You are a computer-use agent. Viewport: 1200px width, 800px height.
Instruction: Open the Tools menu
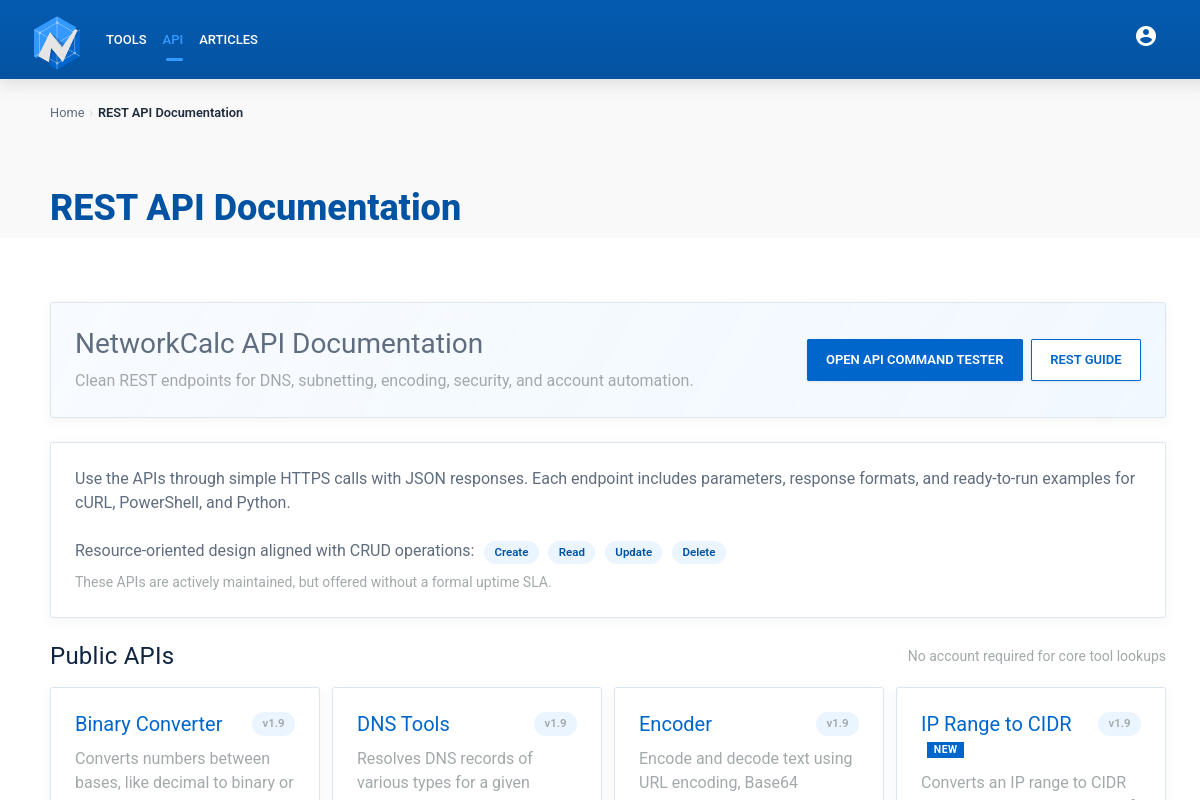[126, 40]
